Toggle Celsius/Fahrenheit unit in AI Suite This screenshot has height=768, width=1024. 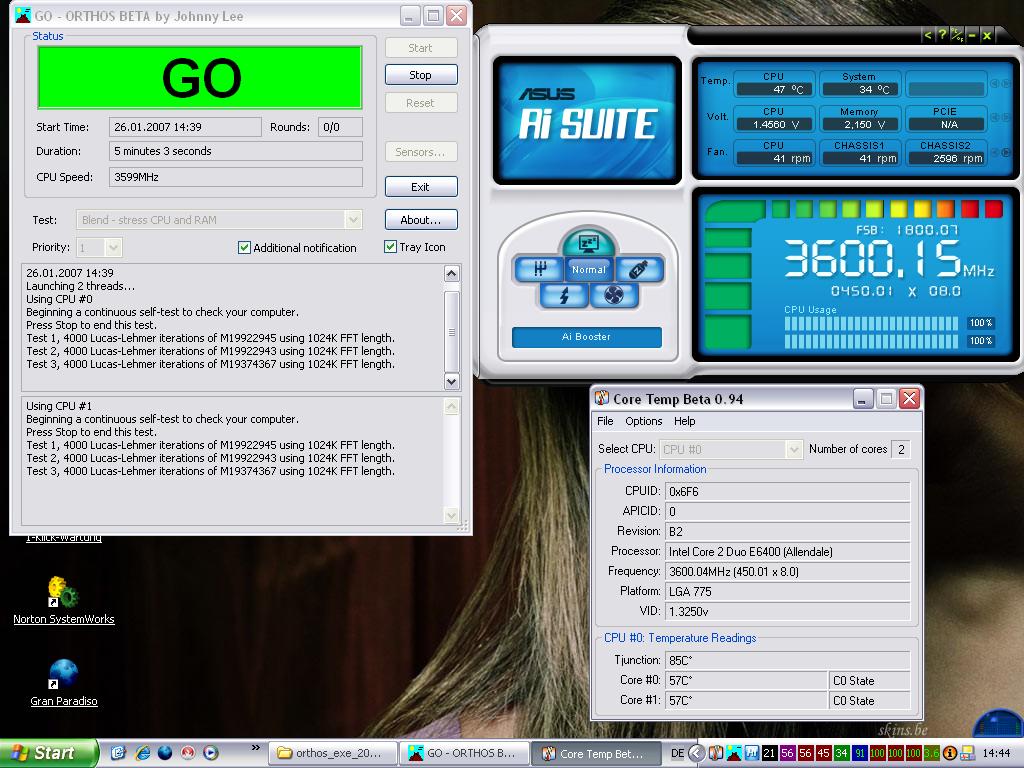point(957,35)
